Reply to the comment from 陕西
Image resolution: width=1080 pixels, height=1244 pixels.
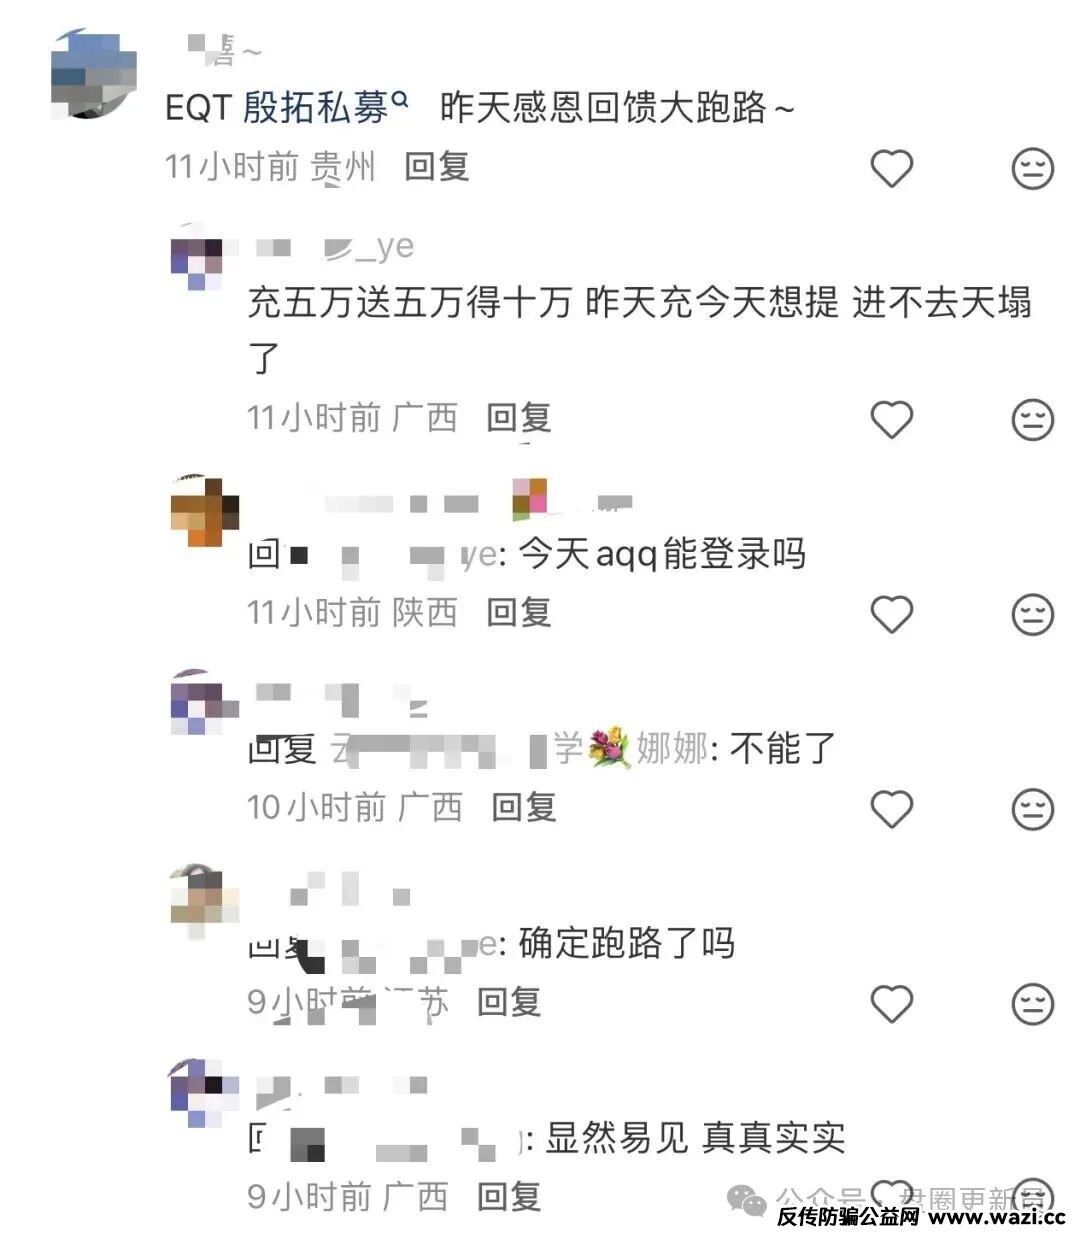click(x=519, y=612)
